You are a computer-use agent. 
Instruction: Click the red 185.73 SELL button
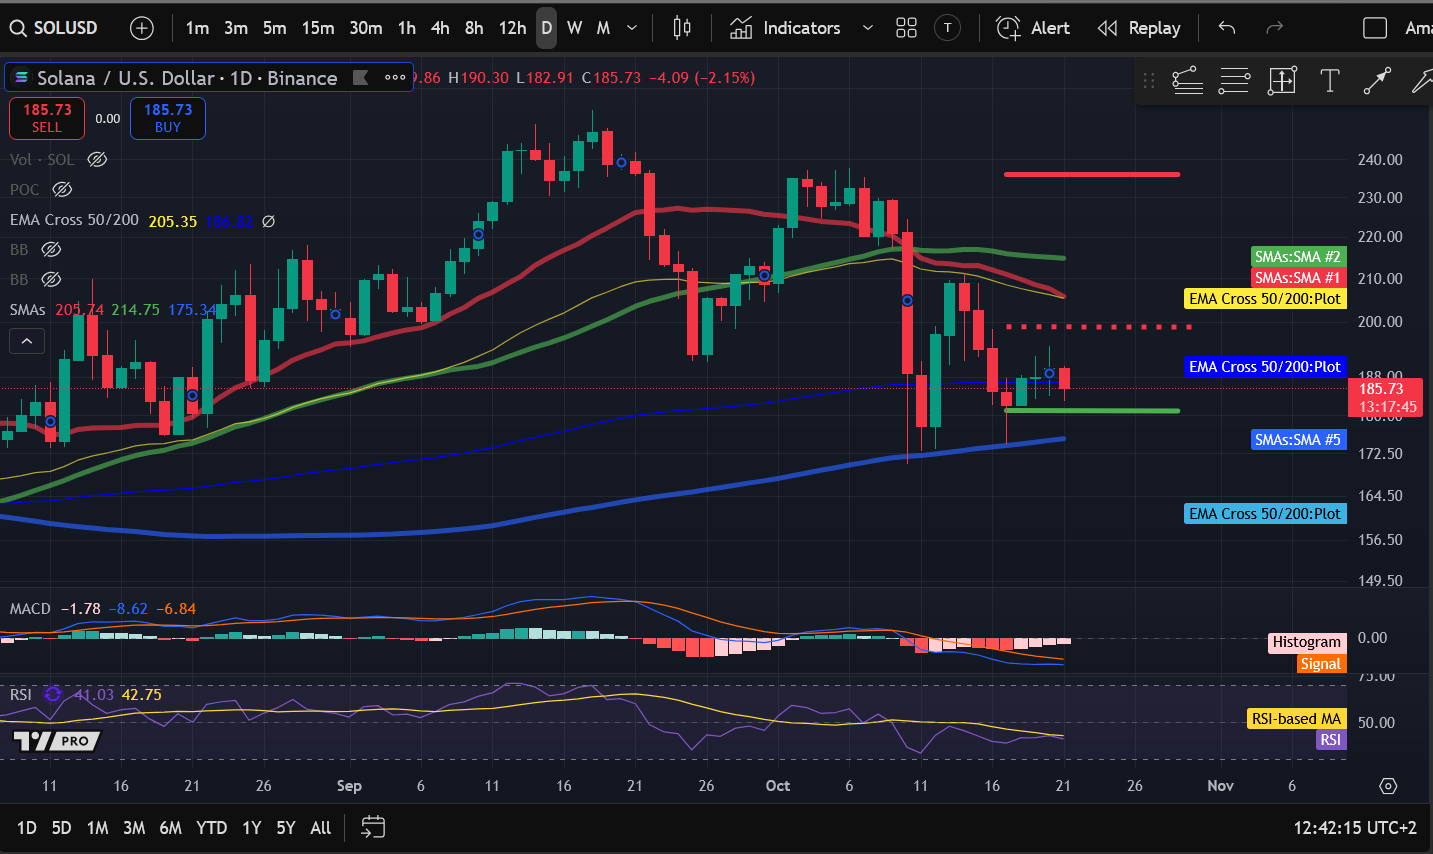47,118
